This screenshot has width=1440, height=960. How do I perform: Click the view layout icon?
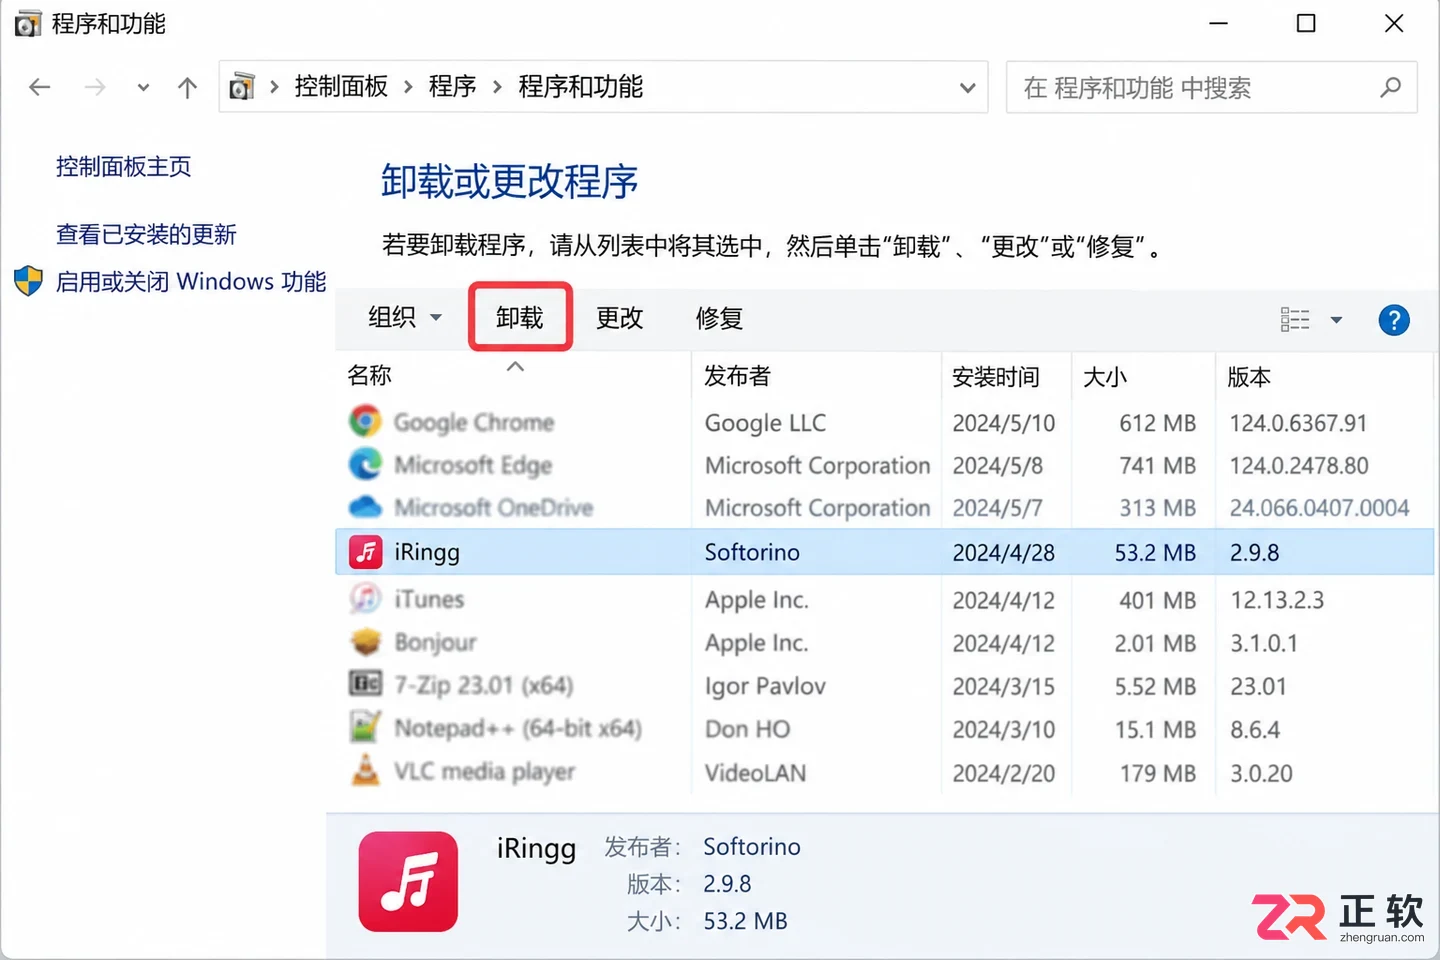1295,320
